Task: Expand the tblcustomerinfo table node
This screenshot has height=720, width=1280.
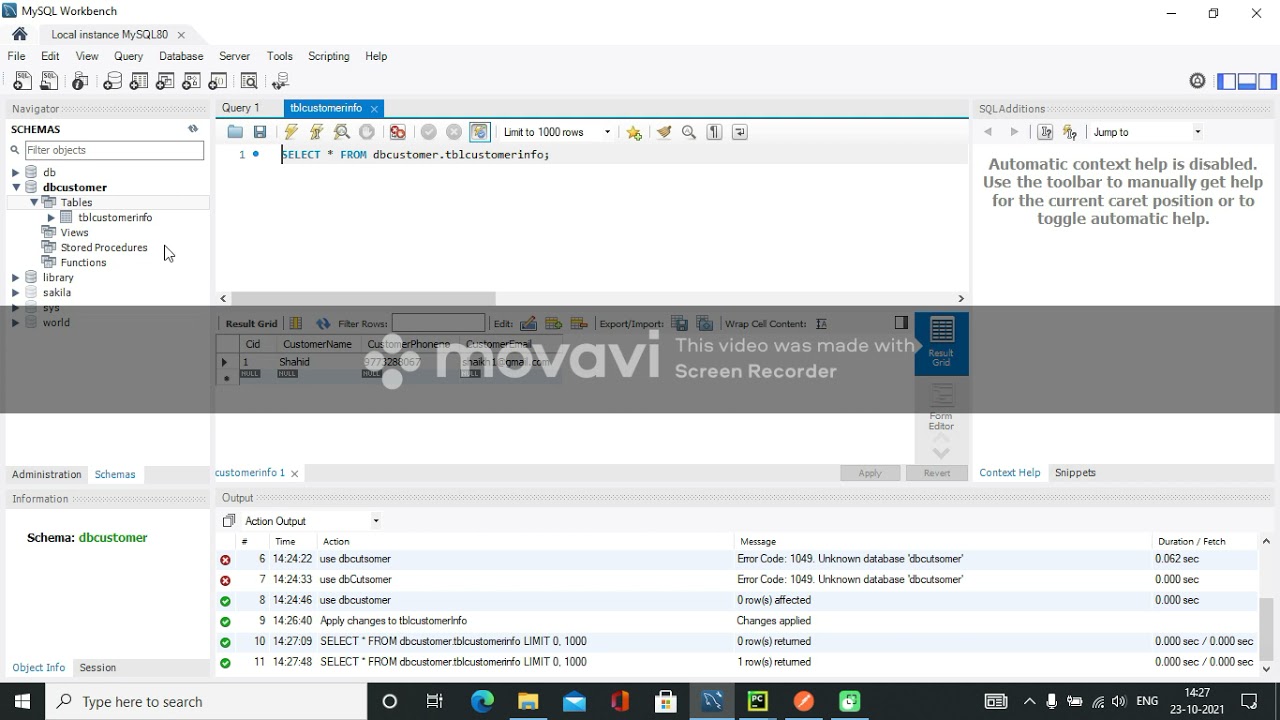Action: click(x=51, y=217)
